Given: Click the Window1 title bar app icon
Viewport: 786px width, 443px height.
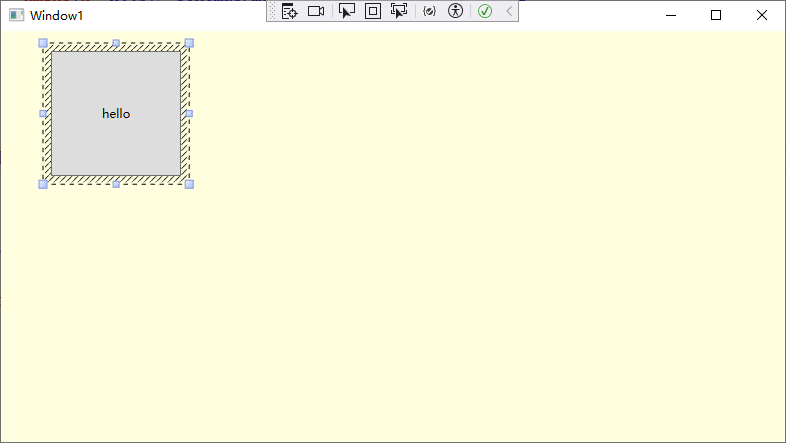Looking at the screenshot, I should click(17, 15).
